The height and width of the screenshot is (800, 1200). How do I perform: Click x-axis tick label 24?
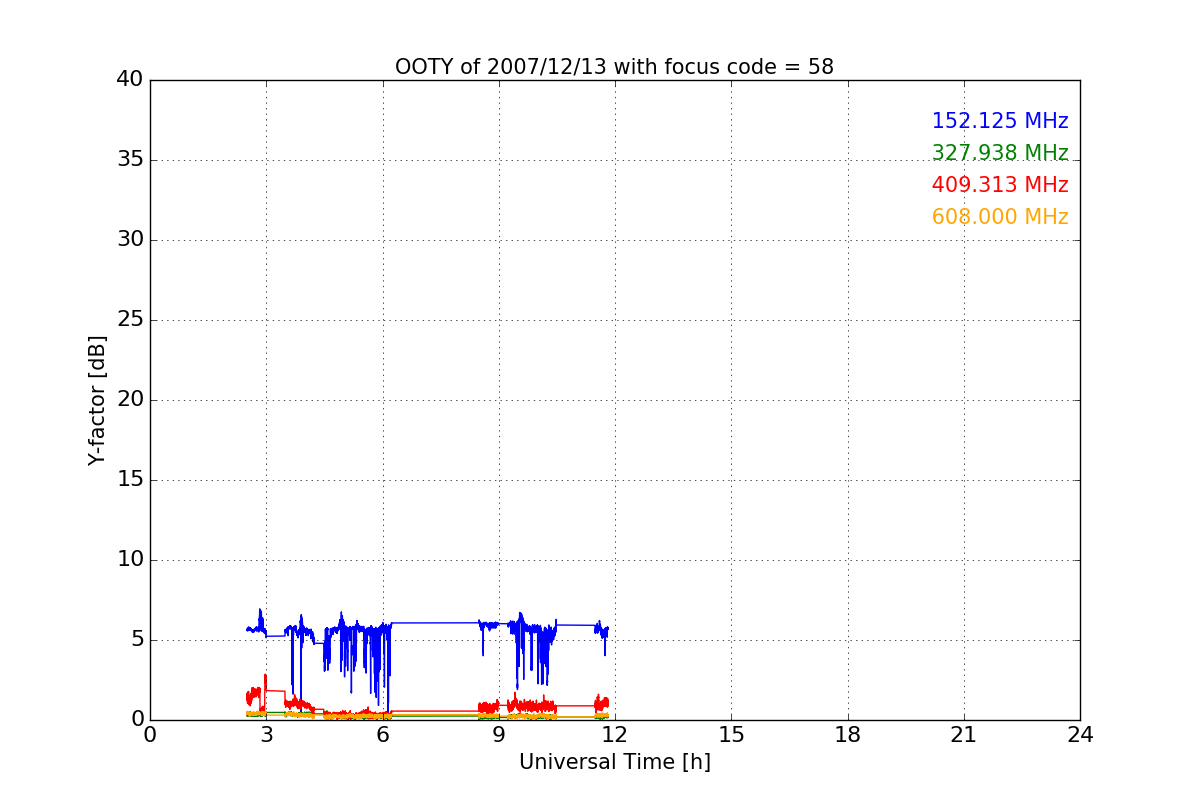click(1080, 735)
